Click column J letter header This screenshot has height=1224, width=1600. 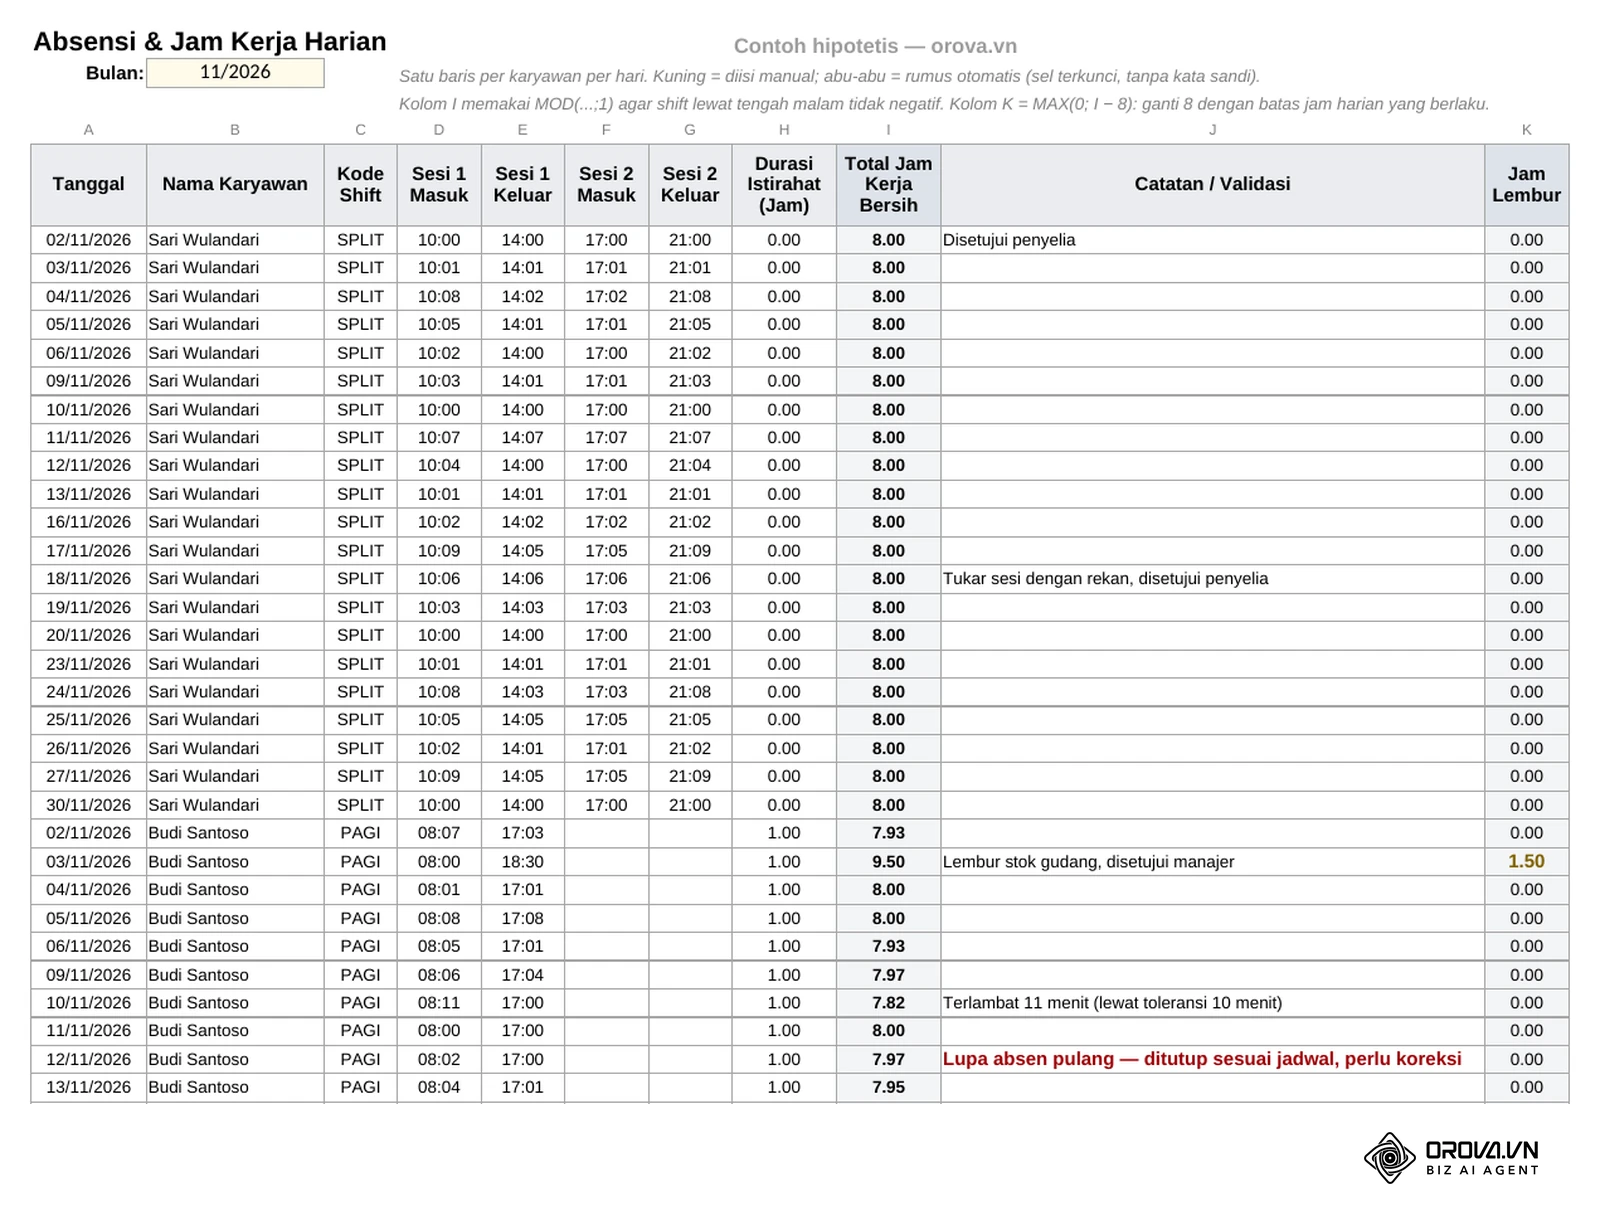coord(1212,130)
